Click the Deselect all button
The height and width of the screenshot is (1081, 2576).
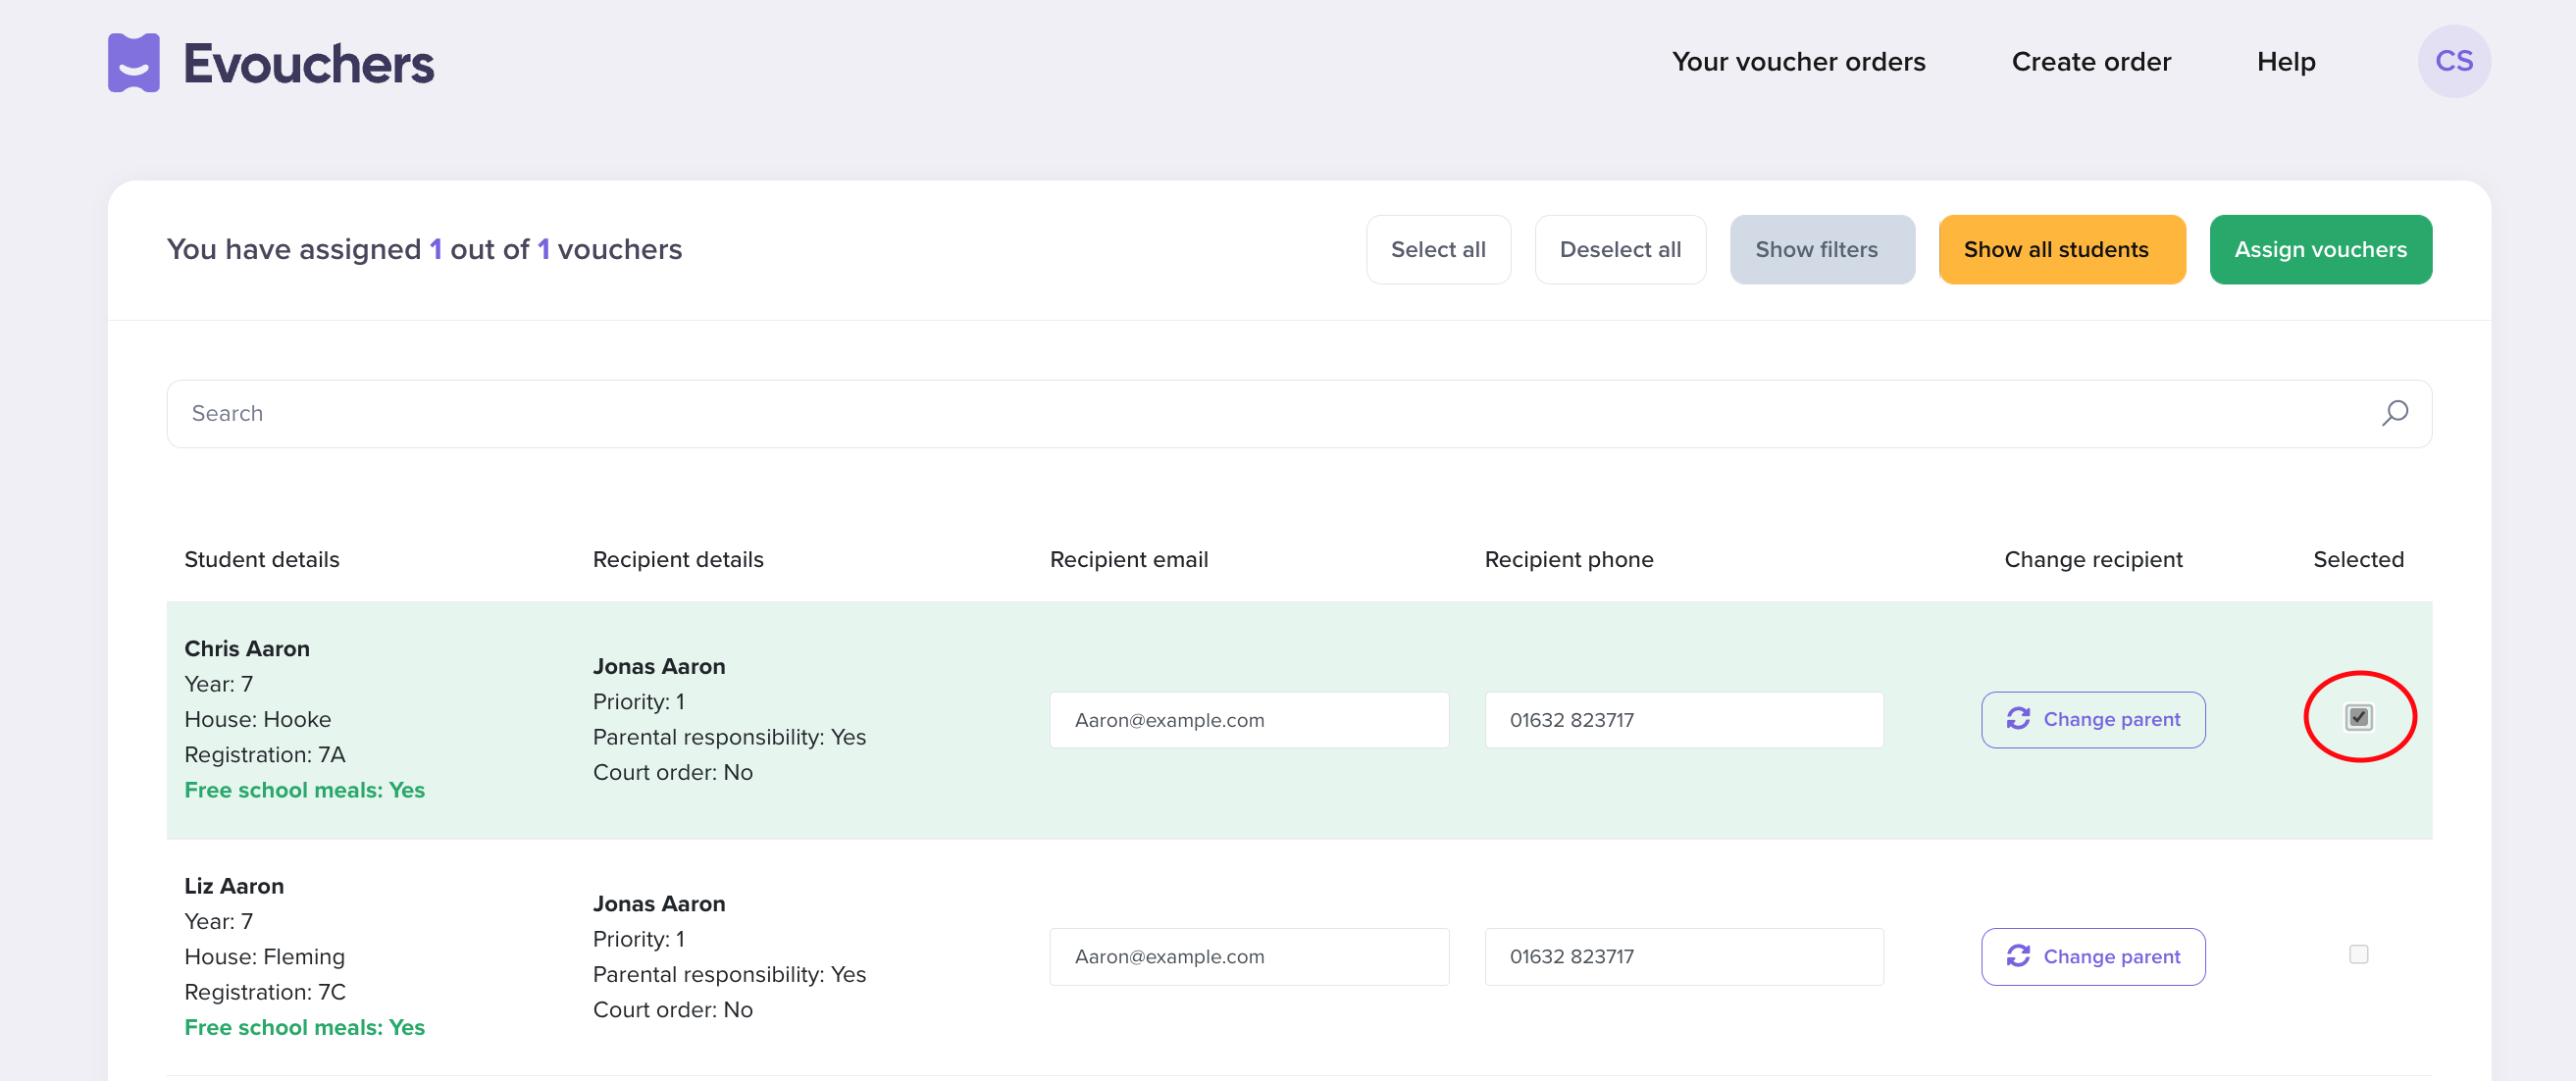point(1619,249)
